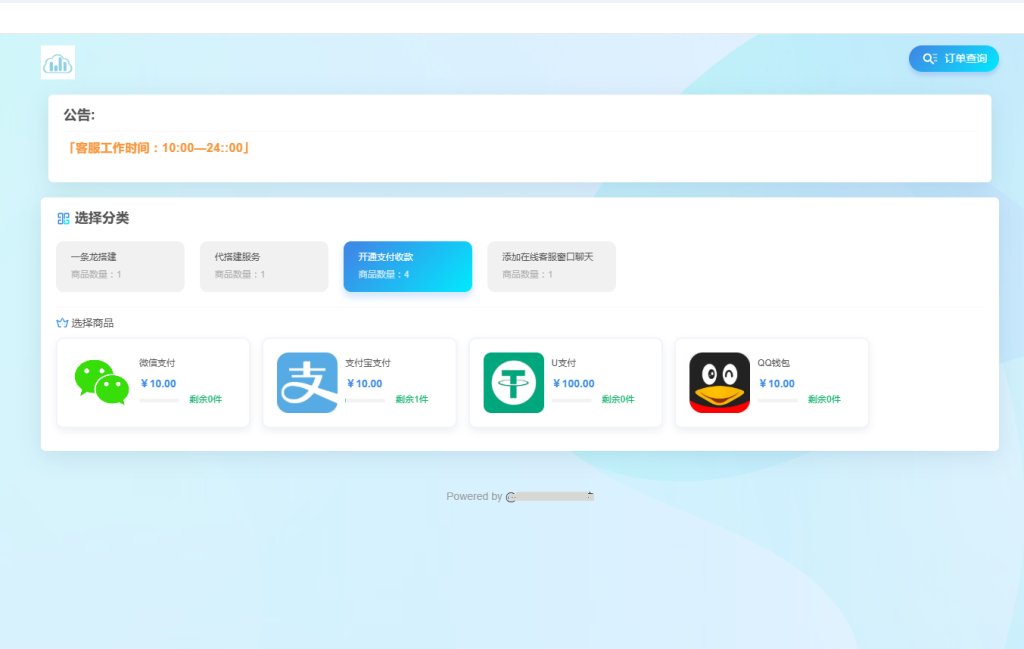Screen dimensions: 1024x649
Task: Select the 代搭建服务 category
Action: (264, 266)
